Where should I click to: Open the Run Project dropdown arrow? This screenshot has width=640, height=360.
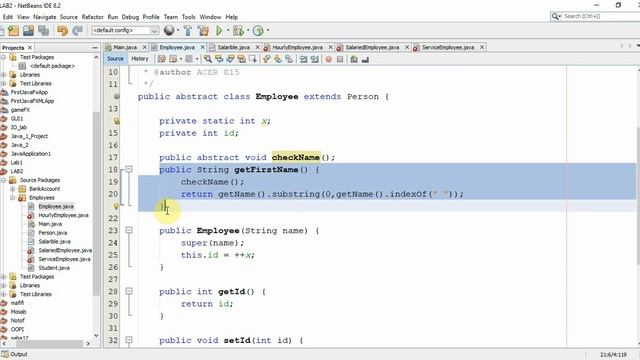[228, 31]
